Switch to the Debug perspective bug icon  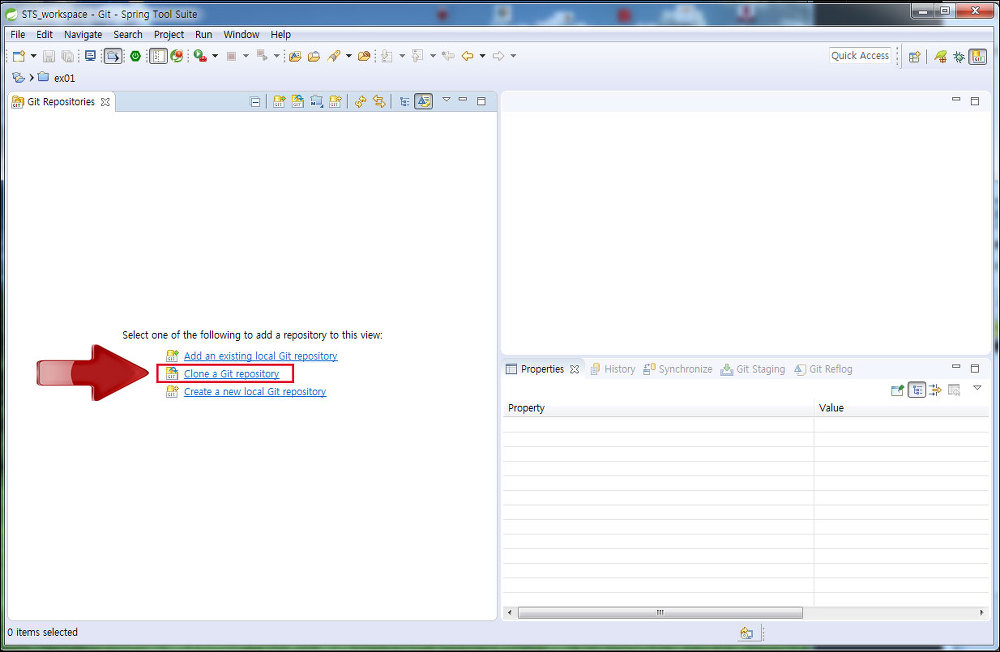coord(959,57)
